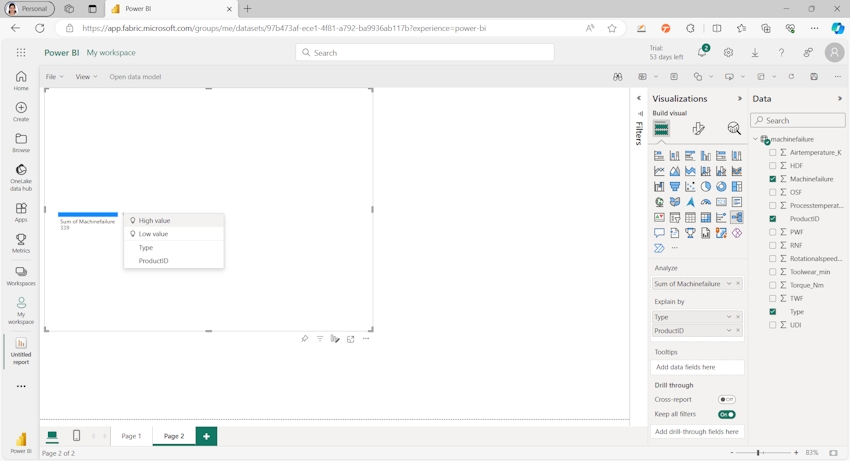Viewport: 850px width, 461px height.
Task: Open OneLake data hub in sidebar
Action: pyautogui.click(x=21, y=177)
